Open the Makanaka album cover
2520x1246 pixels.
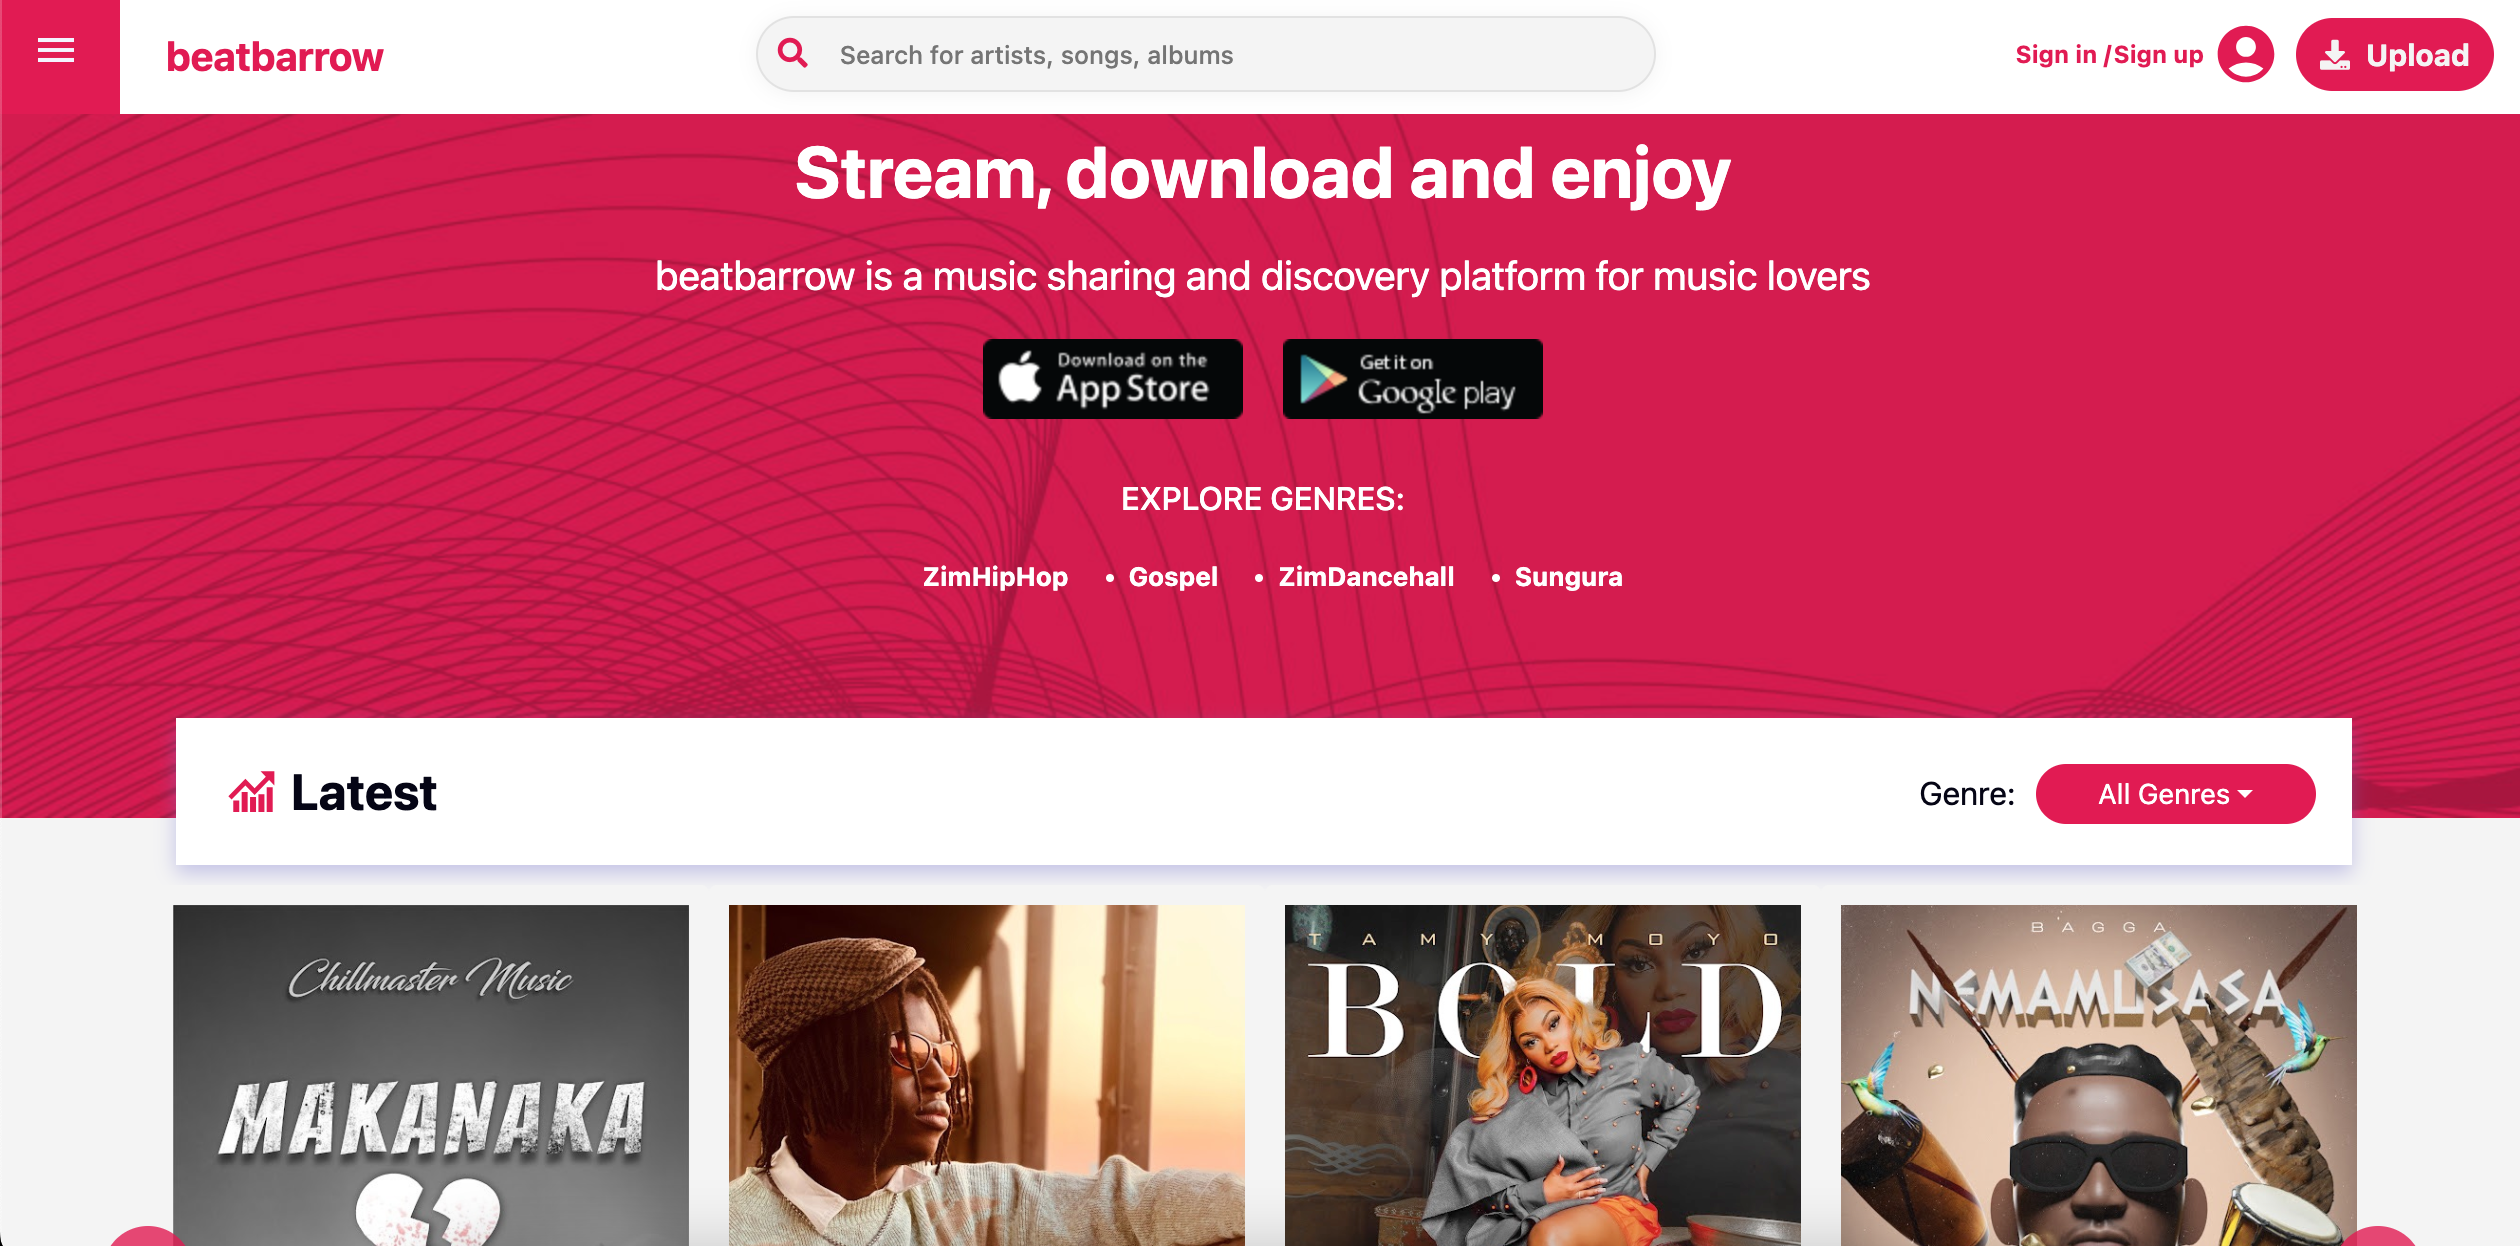431,1075
